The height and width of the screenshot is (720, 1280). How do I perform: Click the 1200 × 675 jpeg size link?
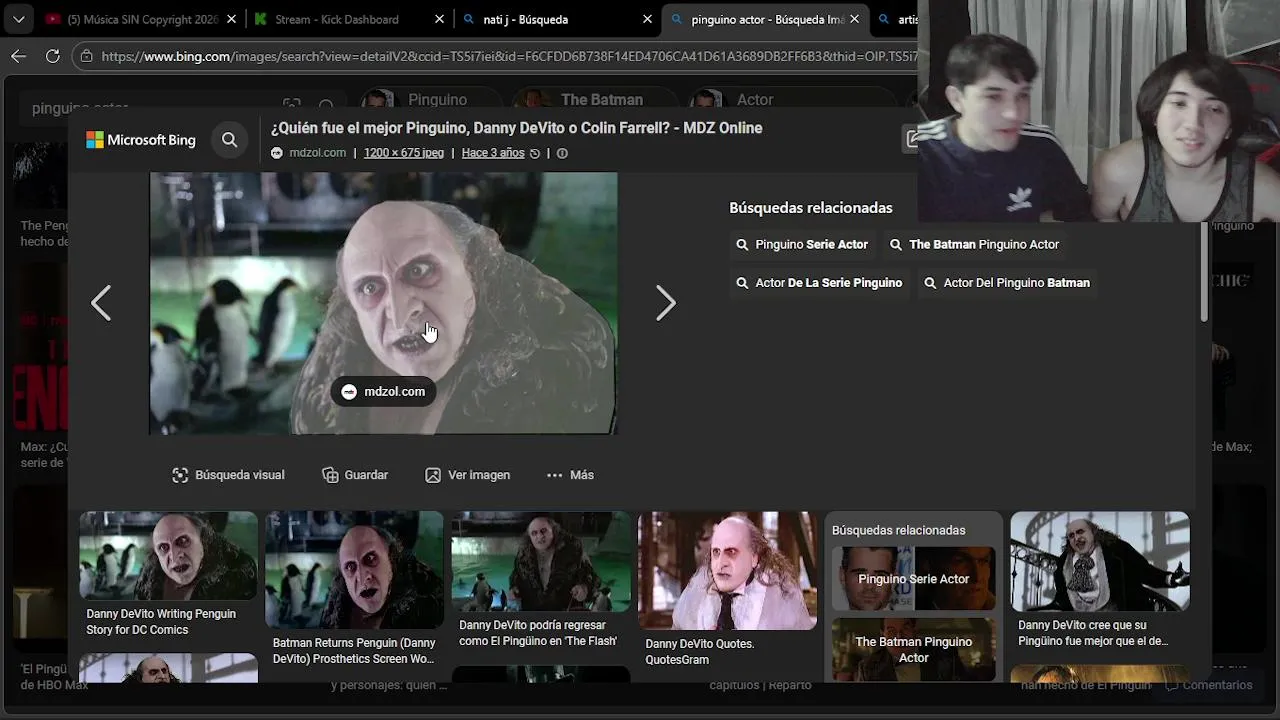click(404, 153)
